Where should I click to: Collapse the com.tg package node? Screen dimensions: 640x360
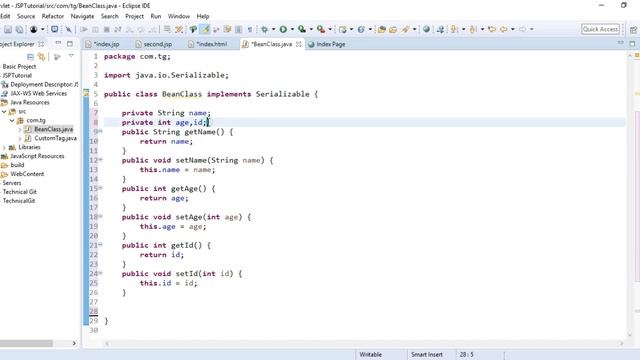point(12,120)
